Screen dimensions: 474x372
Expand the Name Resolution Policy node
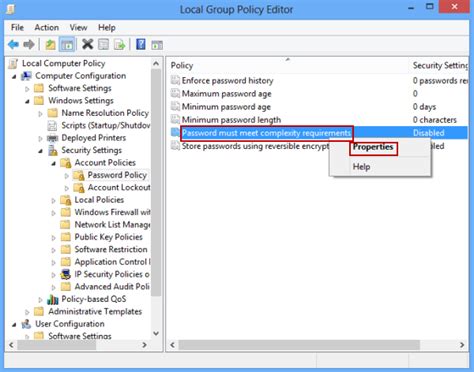40,114
